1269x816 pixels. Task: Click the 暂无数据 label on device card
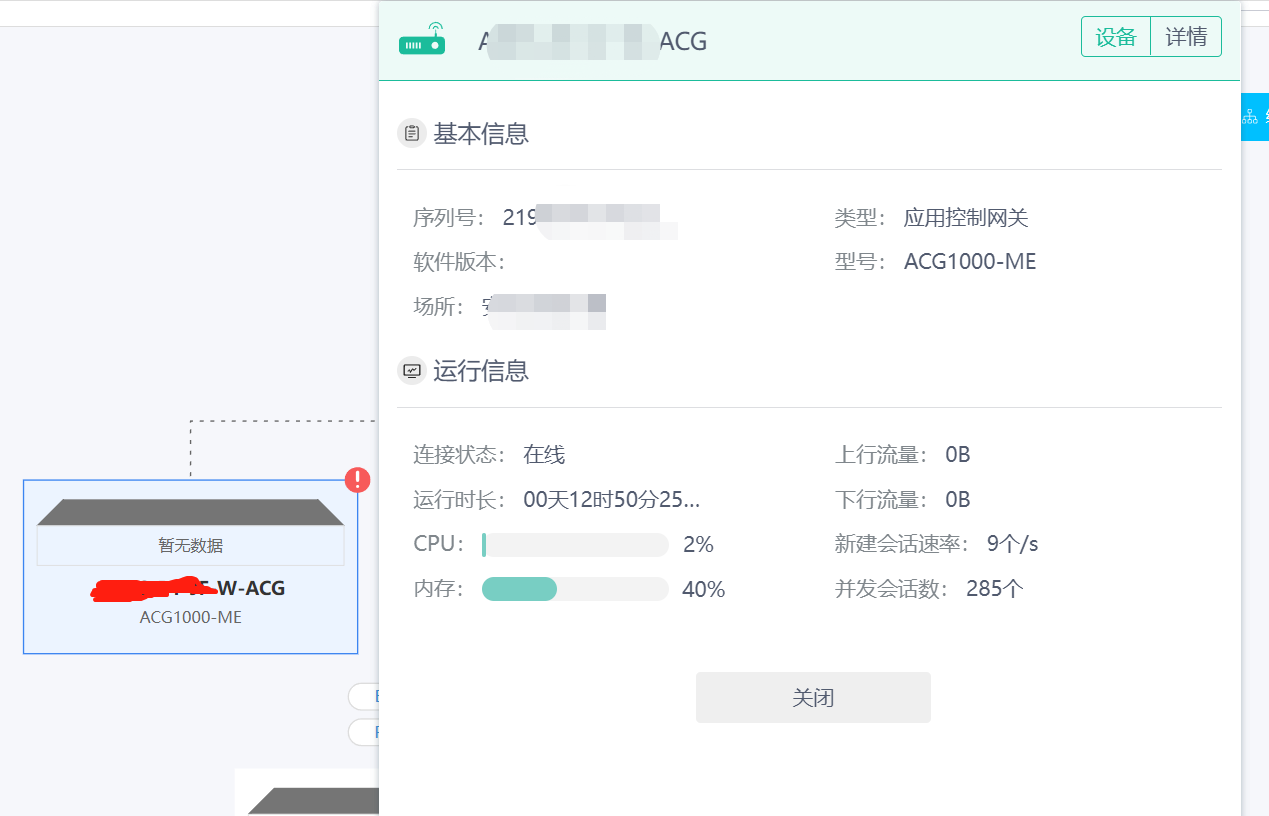[x=190, y=546]
